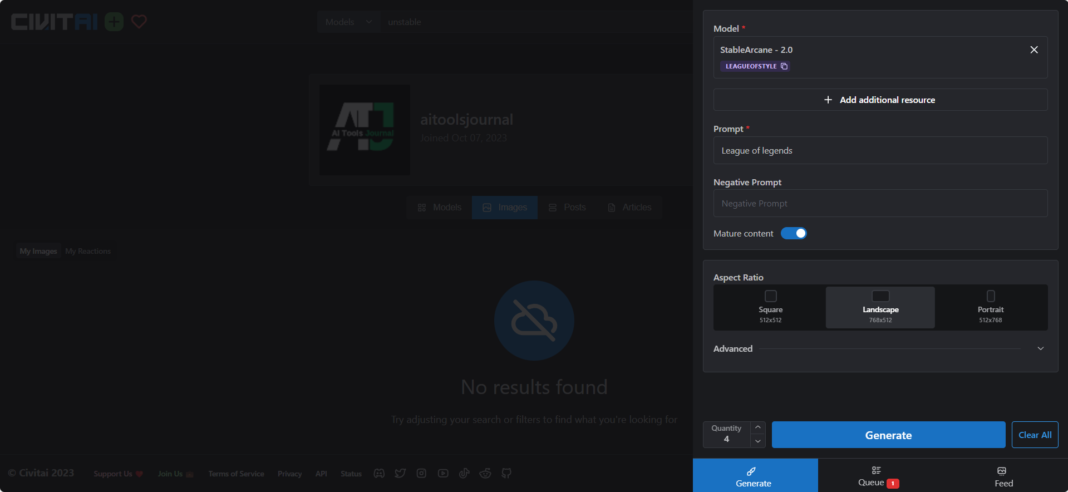The image size is (1068, 492).
Task: Switch to the Queue tab
Action: pos(878,476)
